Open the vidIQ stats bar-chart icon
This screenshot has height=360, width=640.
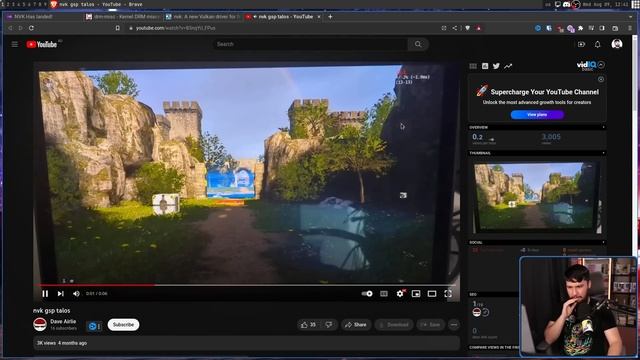[x=484, y=66]
